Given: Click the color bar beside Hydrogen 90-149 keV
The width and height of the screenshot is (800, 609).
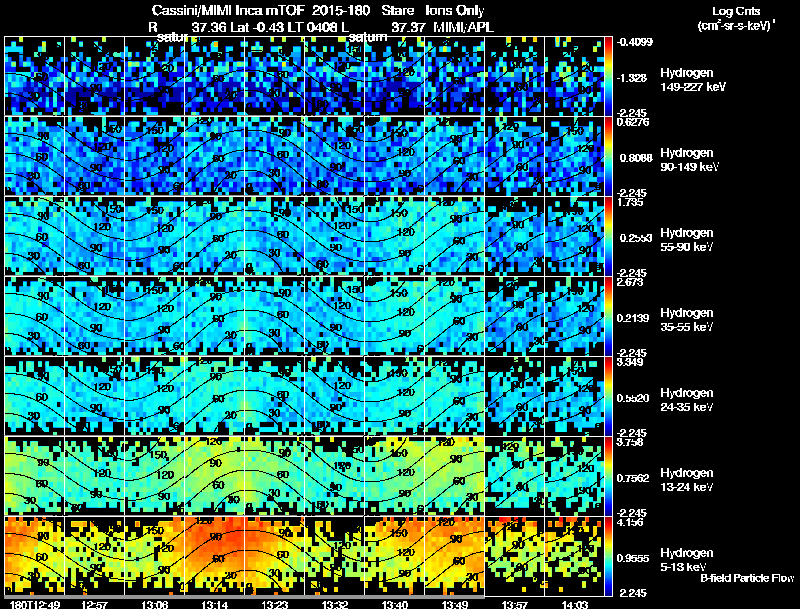Looking at the screenshot, I should click(608, 156).
